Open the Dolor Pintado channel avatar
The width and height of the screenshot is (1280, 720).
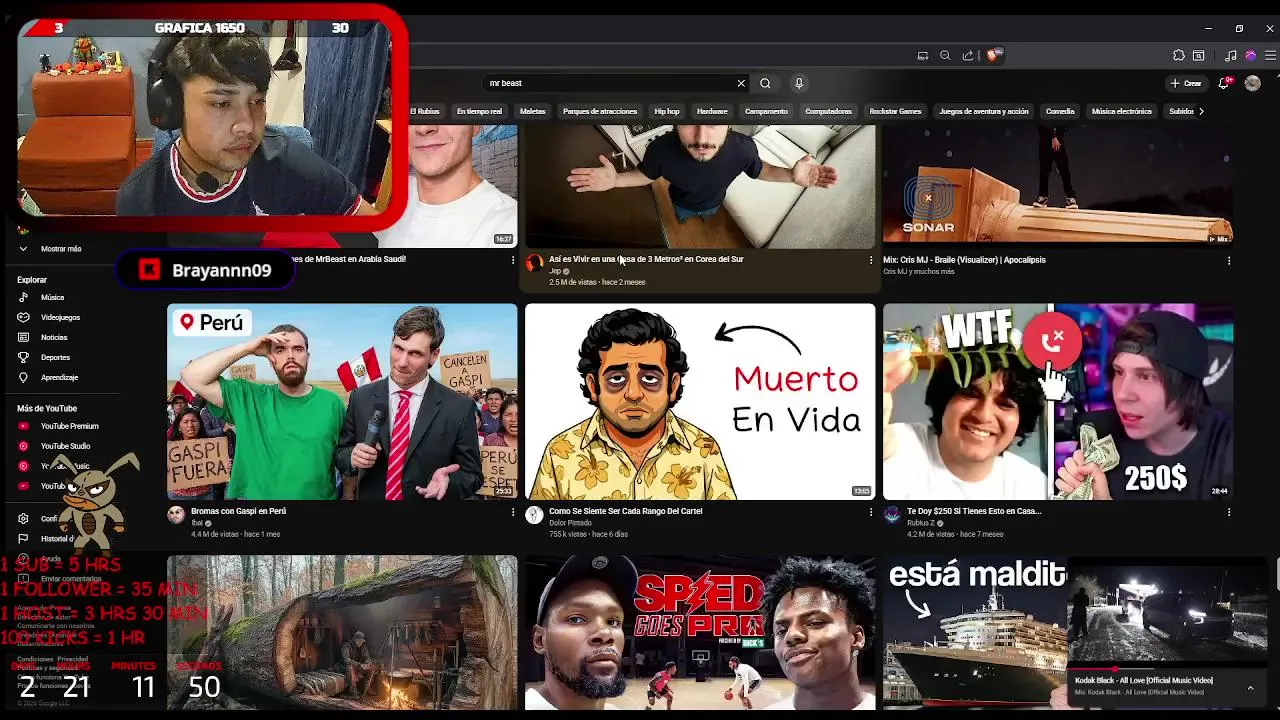(x=534, y=514)
